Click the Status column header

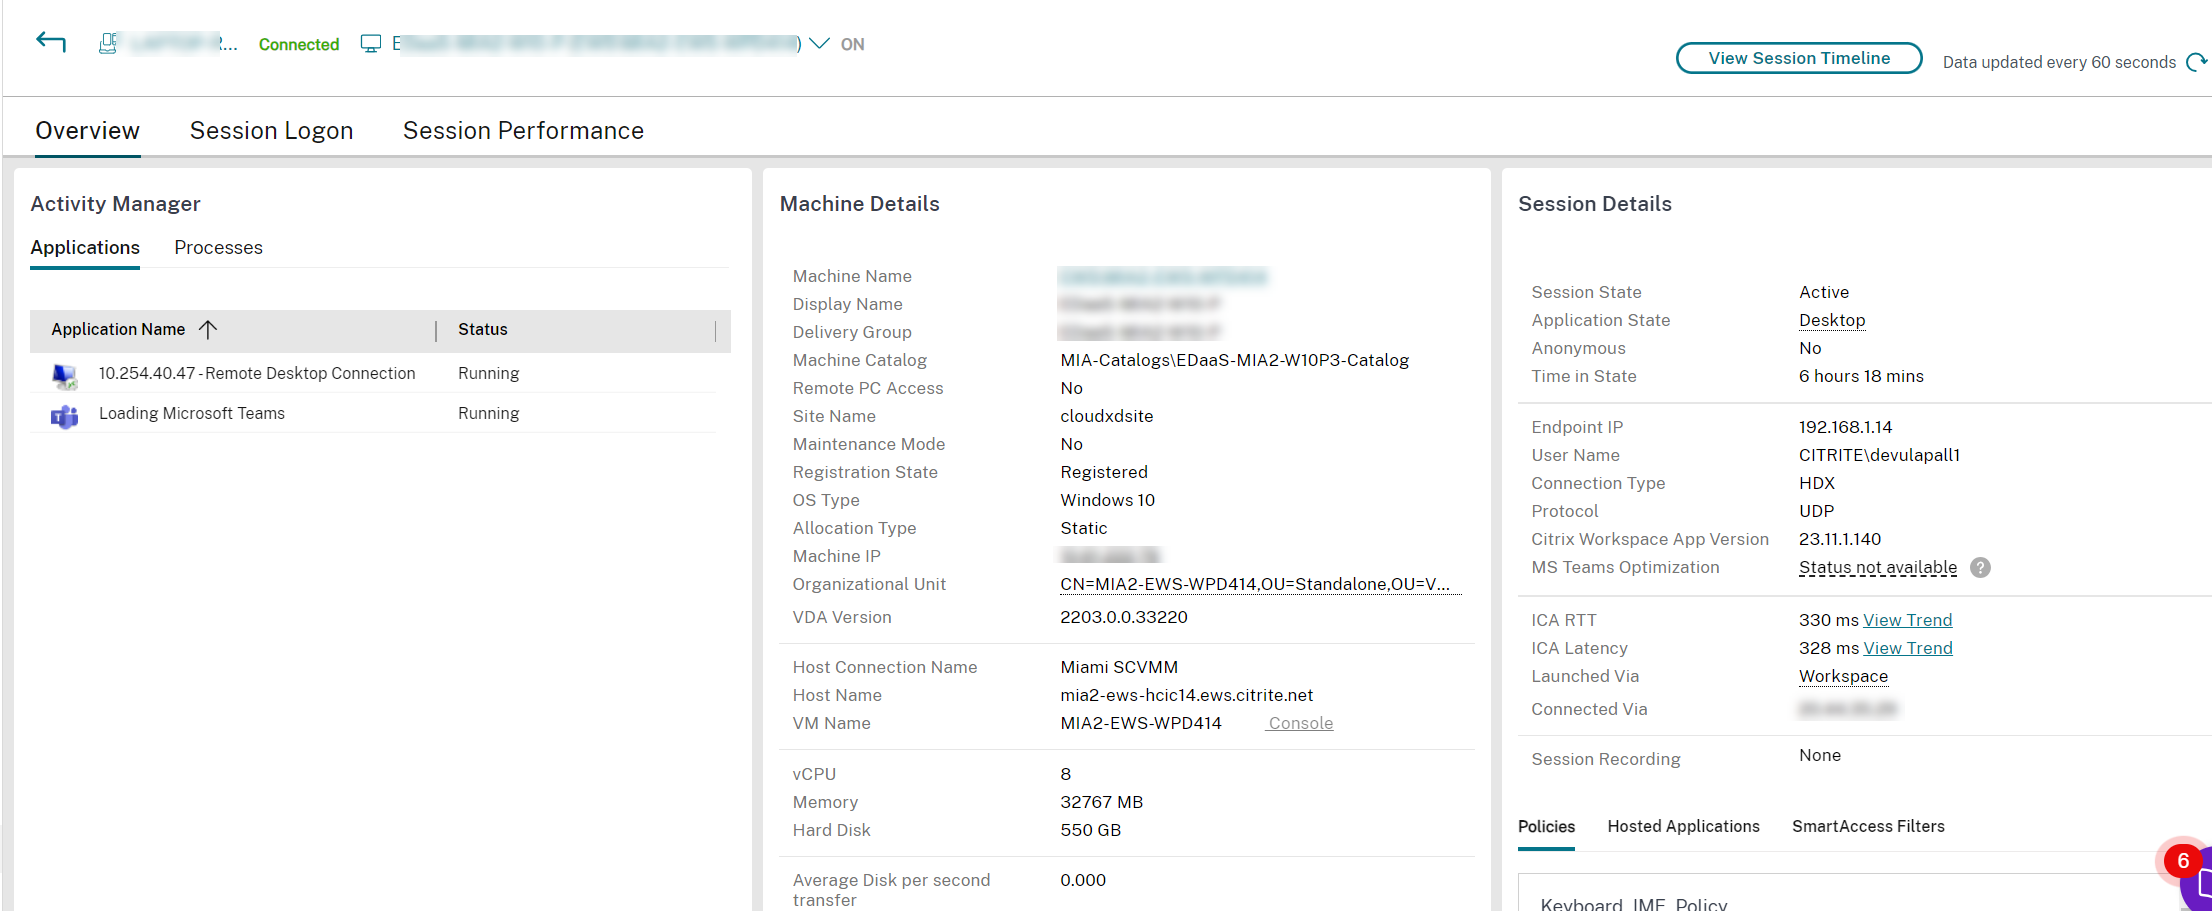(483, 329)
